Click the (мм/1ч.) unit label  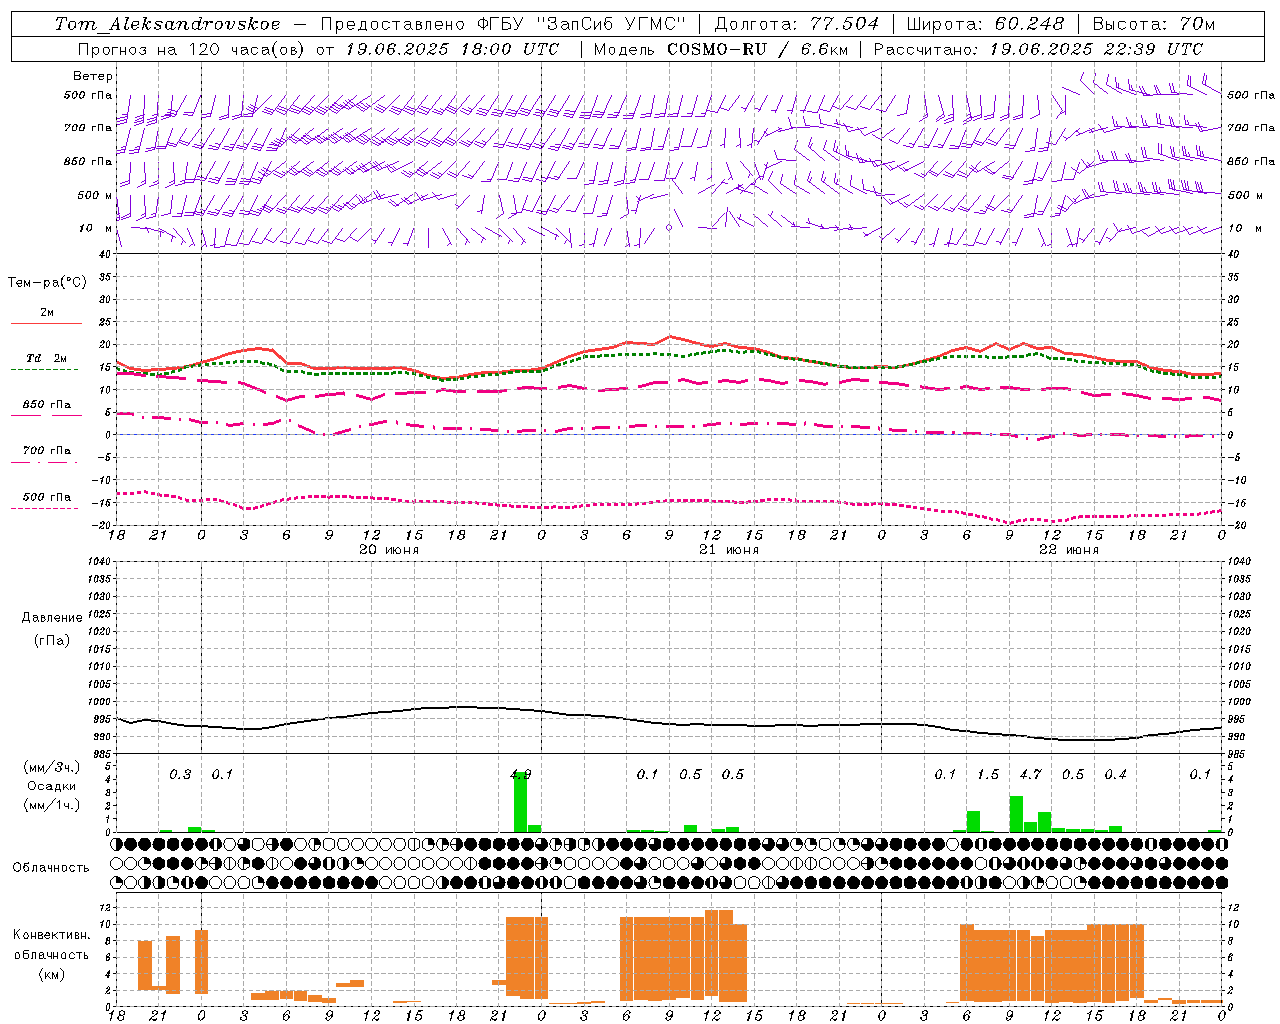pos(50,805)
